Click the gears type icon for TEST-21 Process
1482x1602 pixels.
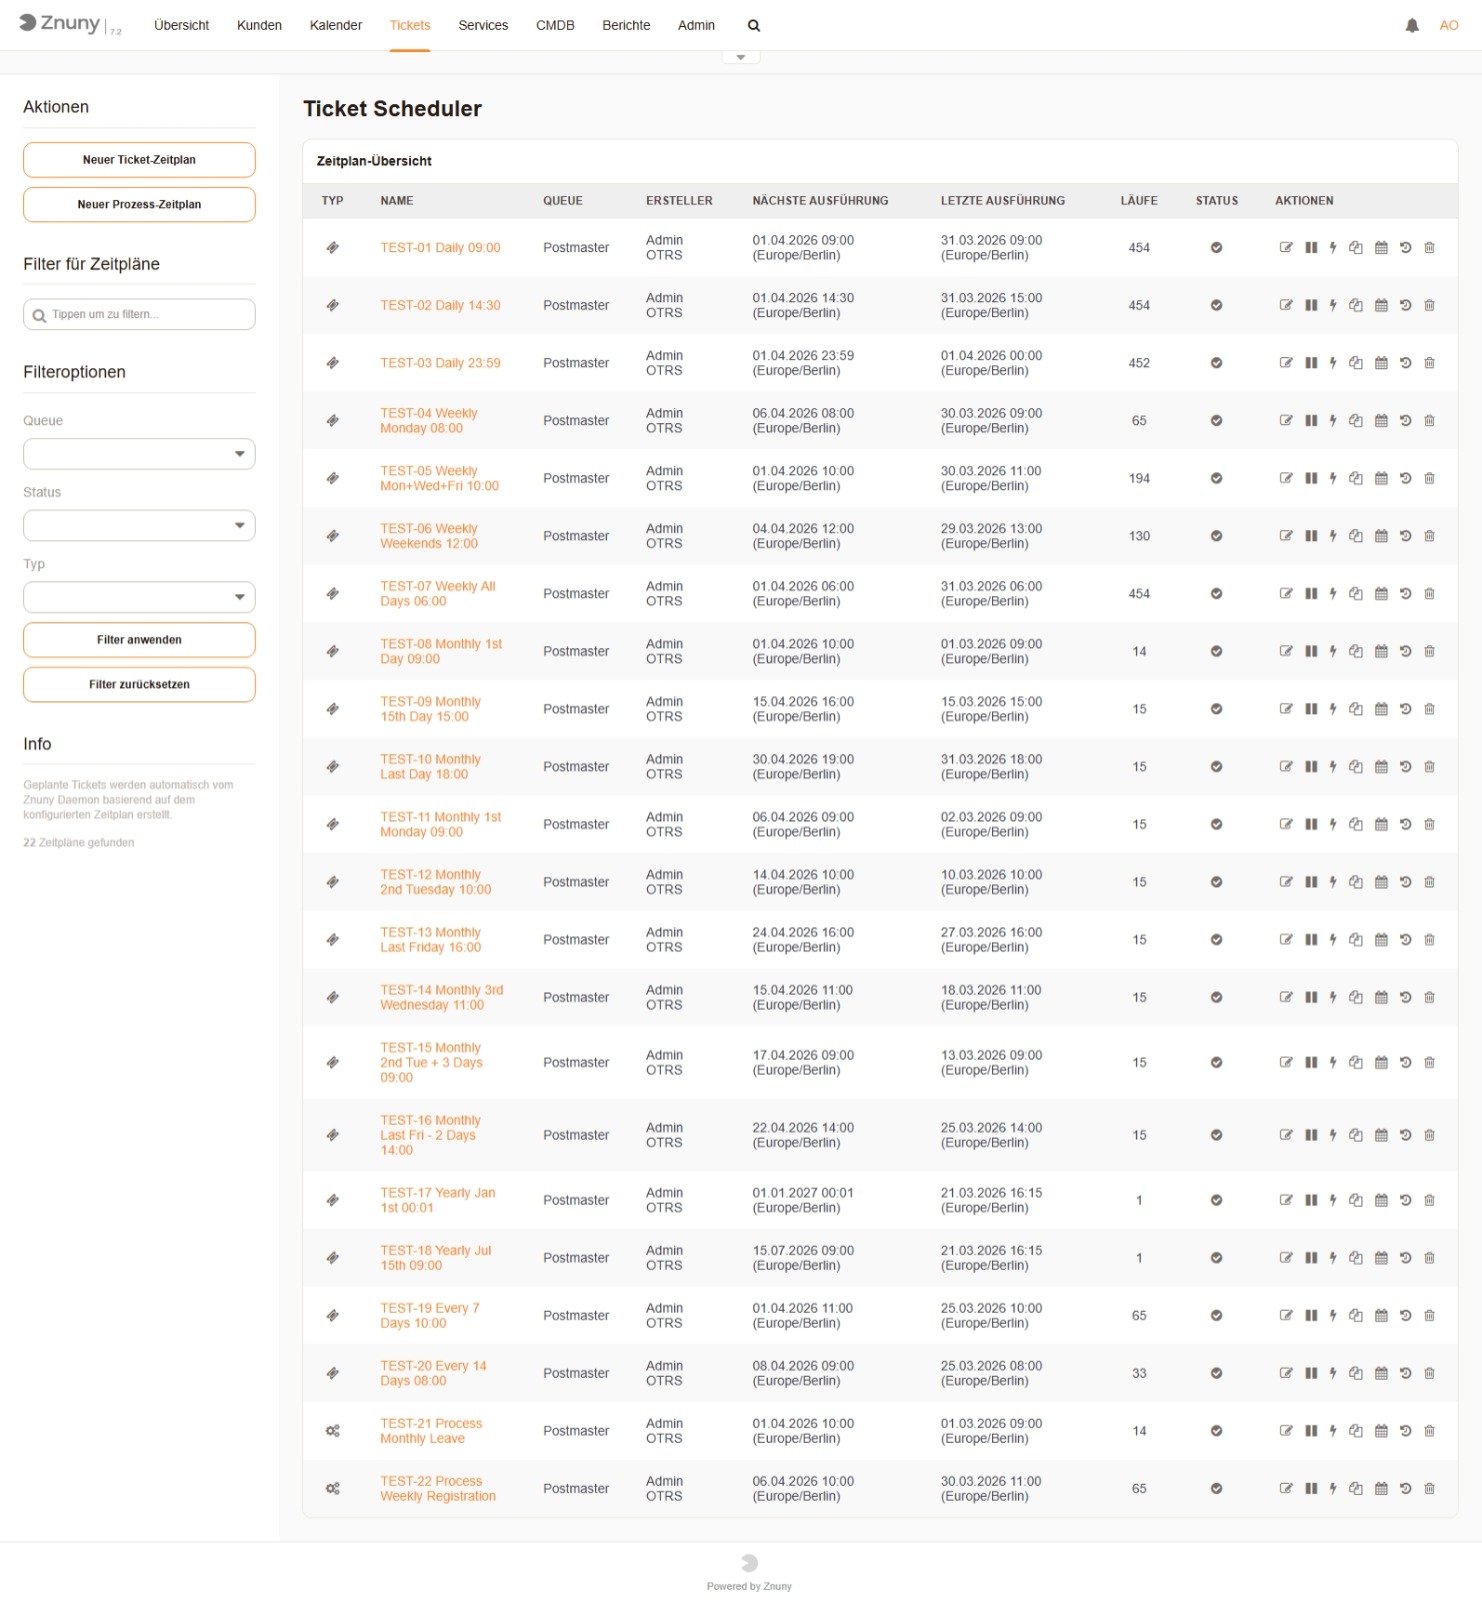pos(333,1431)
